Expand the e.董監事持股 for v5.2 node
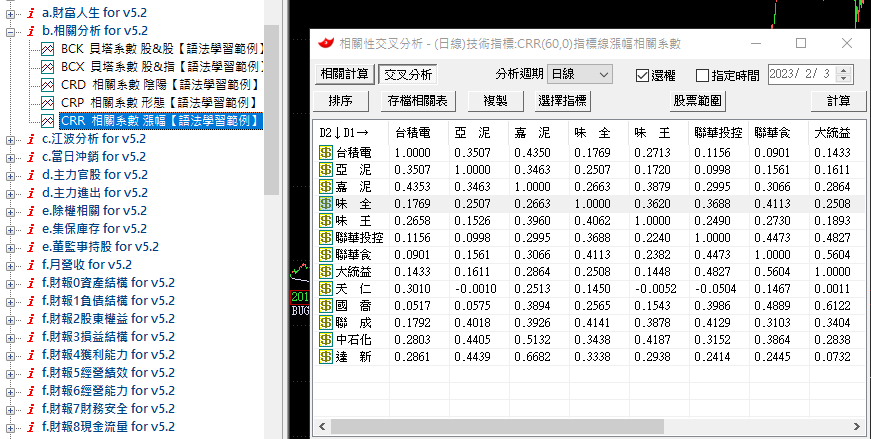871x439 pixels. point(10,247)
